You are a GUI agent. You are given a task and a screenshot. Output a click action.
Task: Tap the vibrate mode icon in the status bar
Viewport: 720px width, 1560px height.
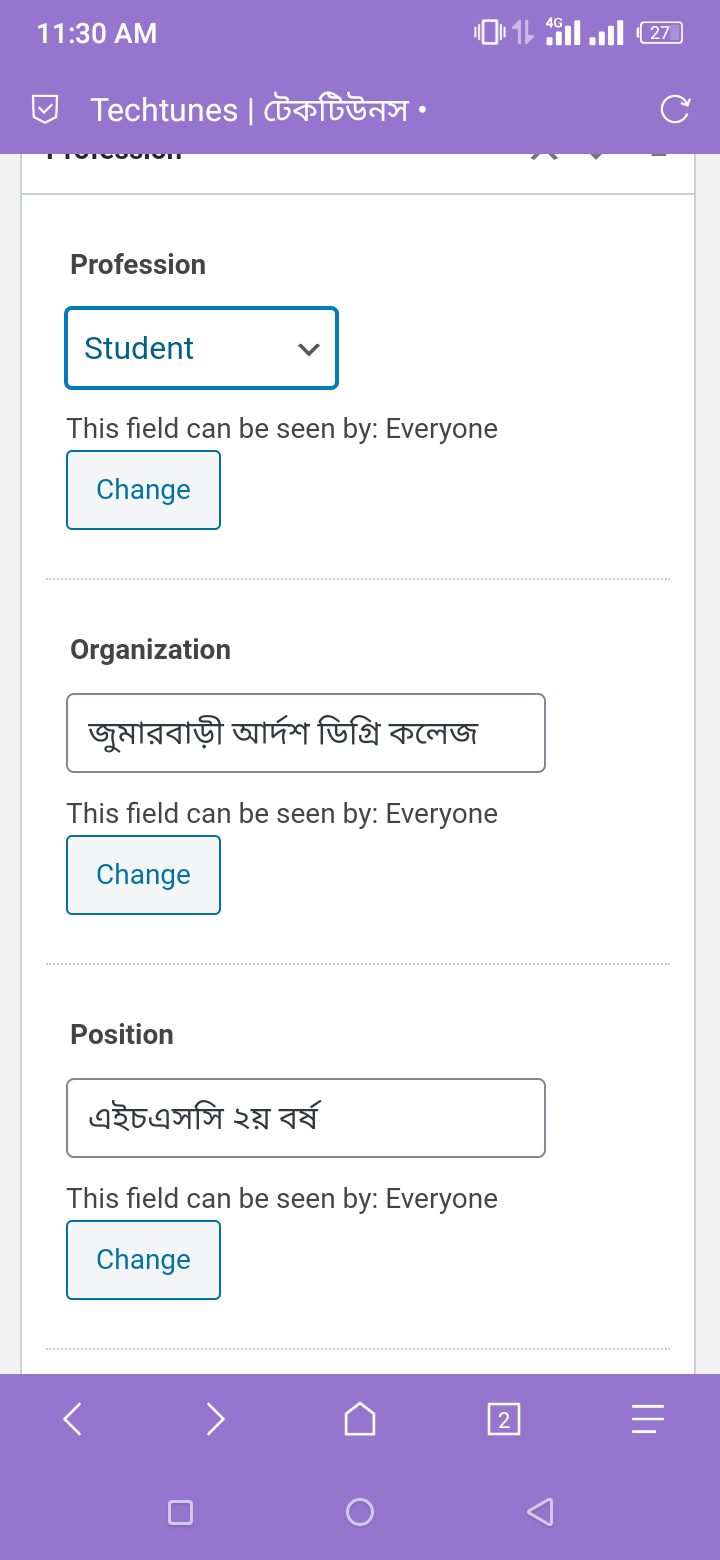point(489,33)
